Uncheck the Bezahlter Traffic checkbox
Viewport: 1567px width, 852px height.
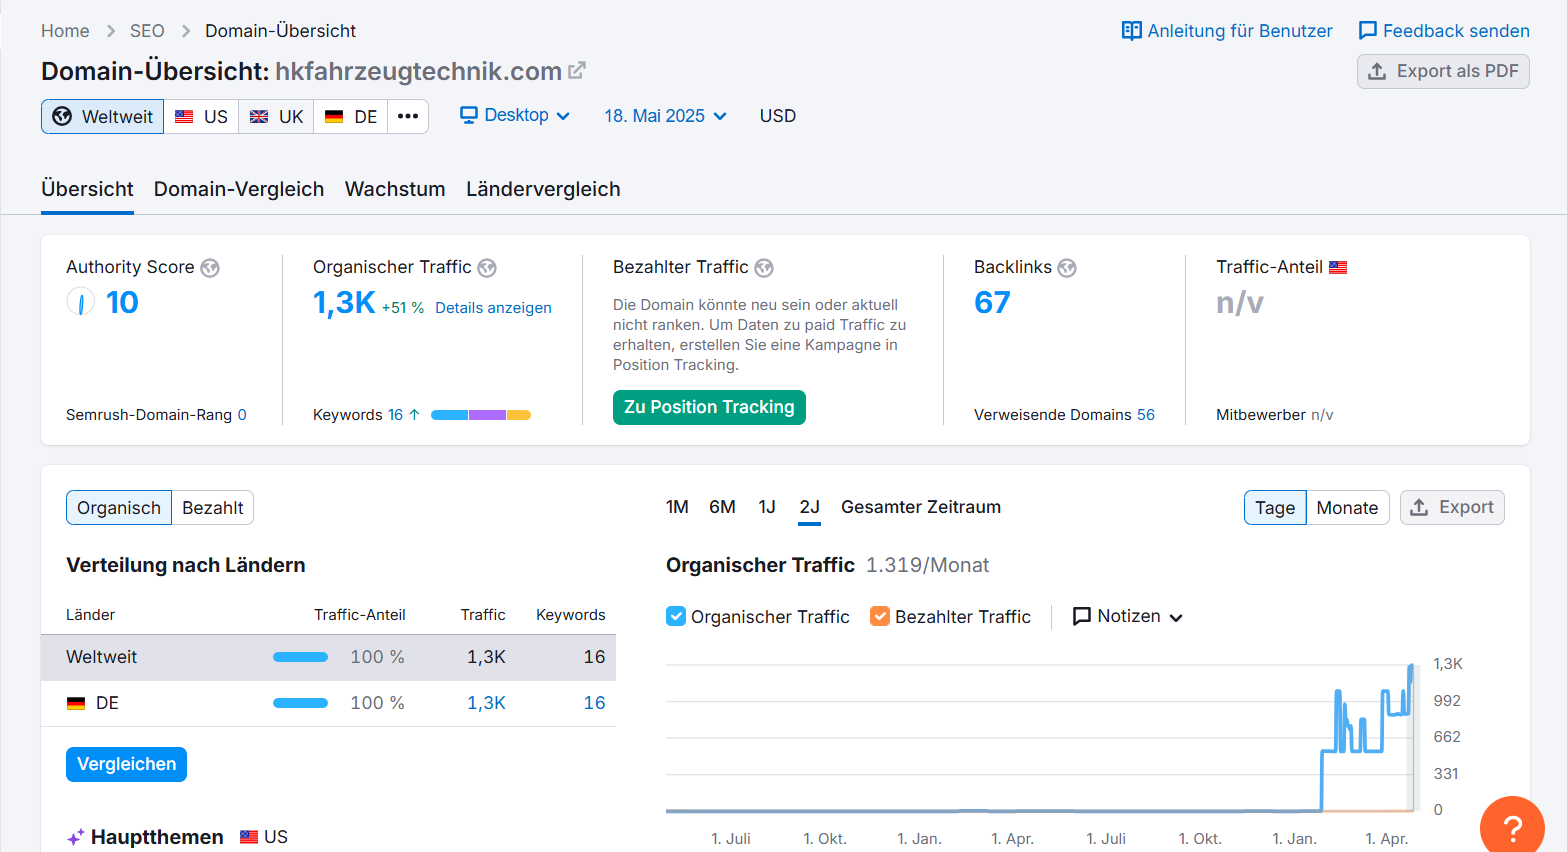(x=880, y=616)
